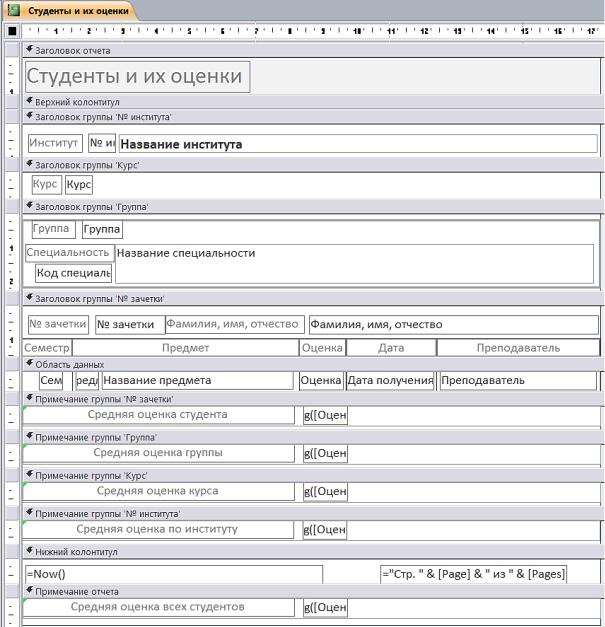This screenshot has height=627, width=605.
Task: Click the report title label 'Студенты и их оценки'
Action: coord(138,76)
